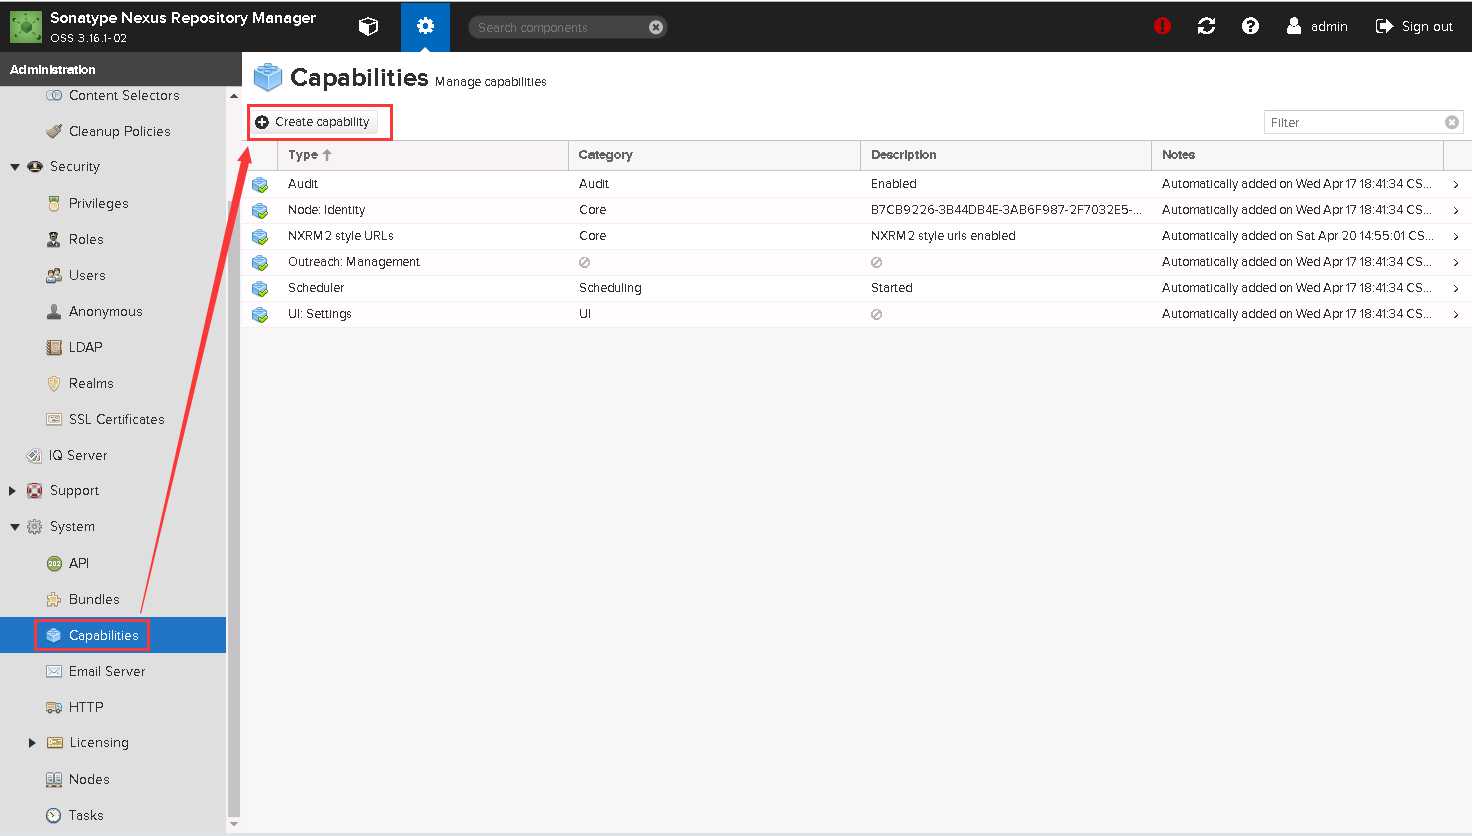Click Create capability button
Viewport: 1472px width, 836px height.
point(313,122)
